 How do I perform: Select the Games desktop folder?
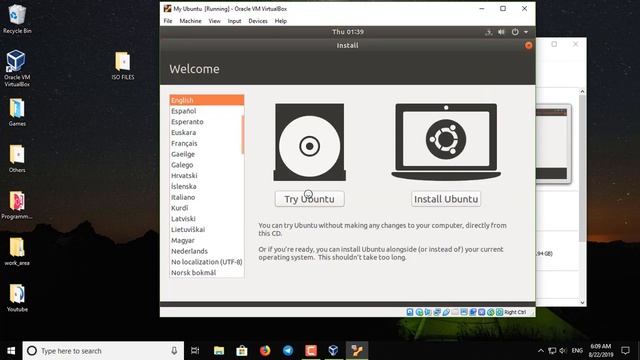17,112
